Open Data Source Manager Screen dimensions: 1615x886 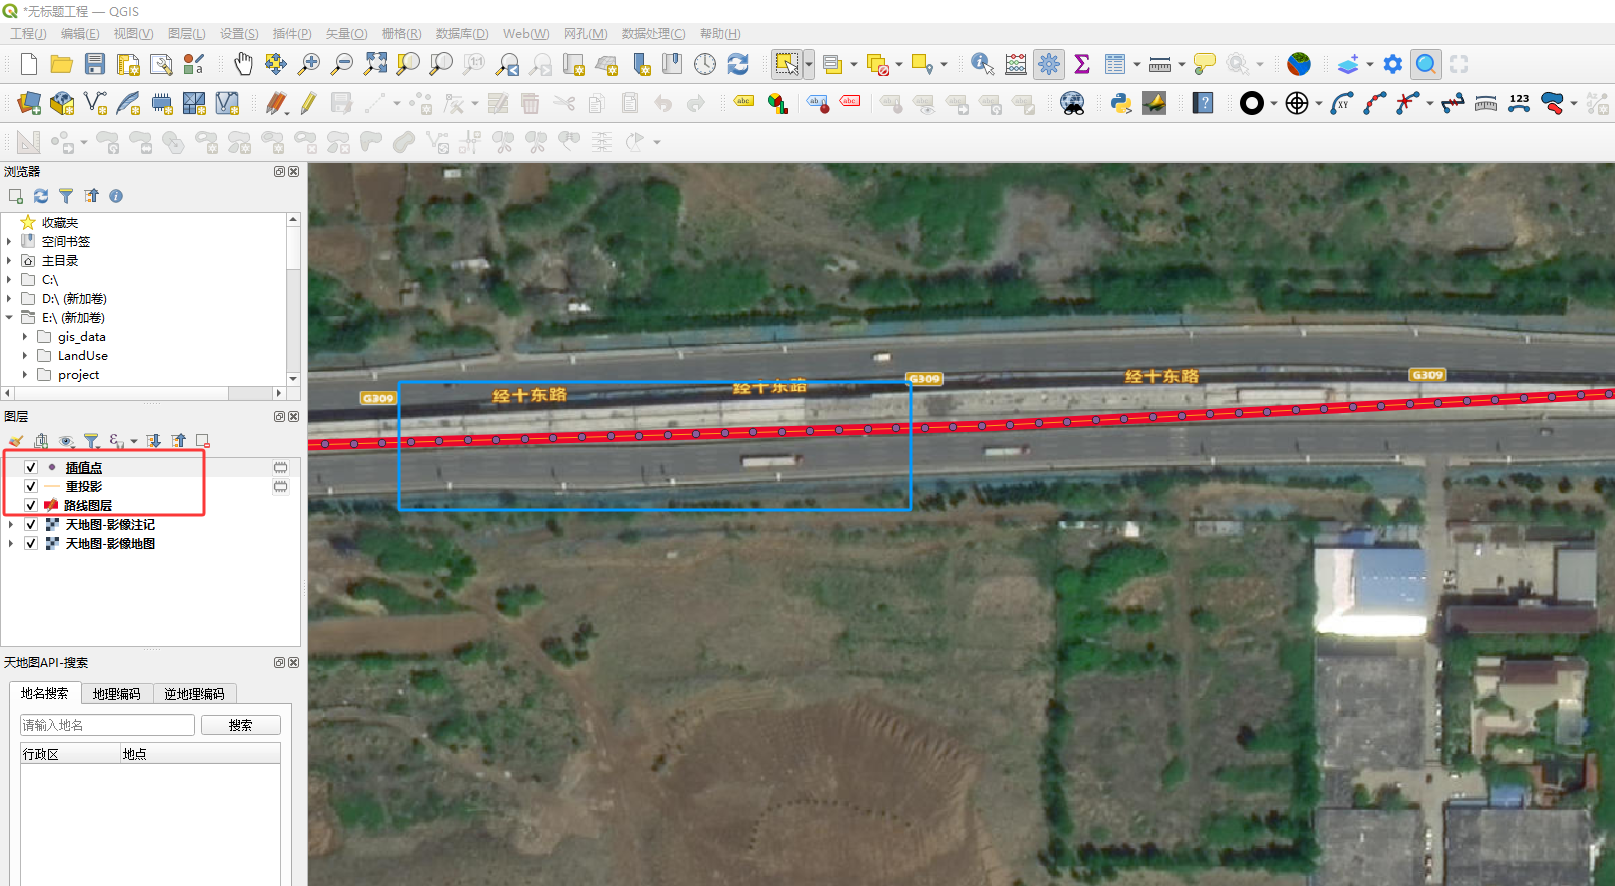click(29, 103)
